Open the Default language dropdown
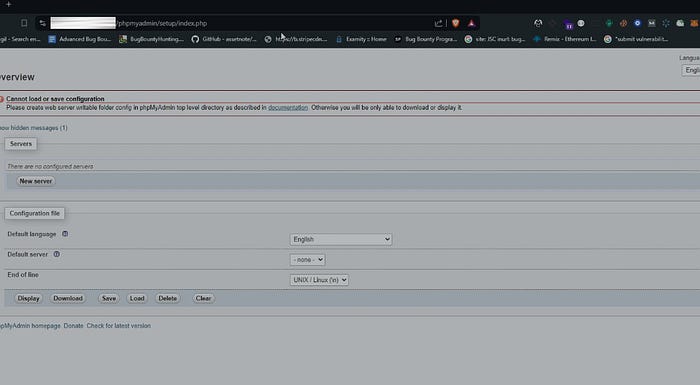 tap(341, 239)
